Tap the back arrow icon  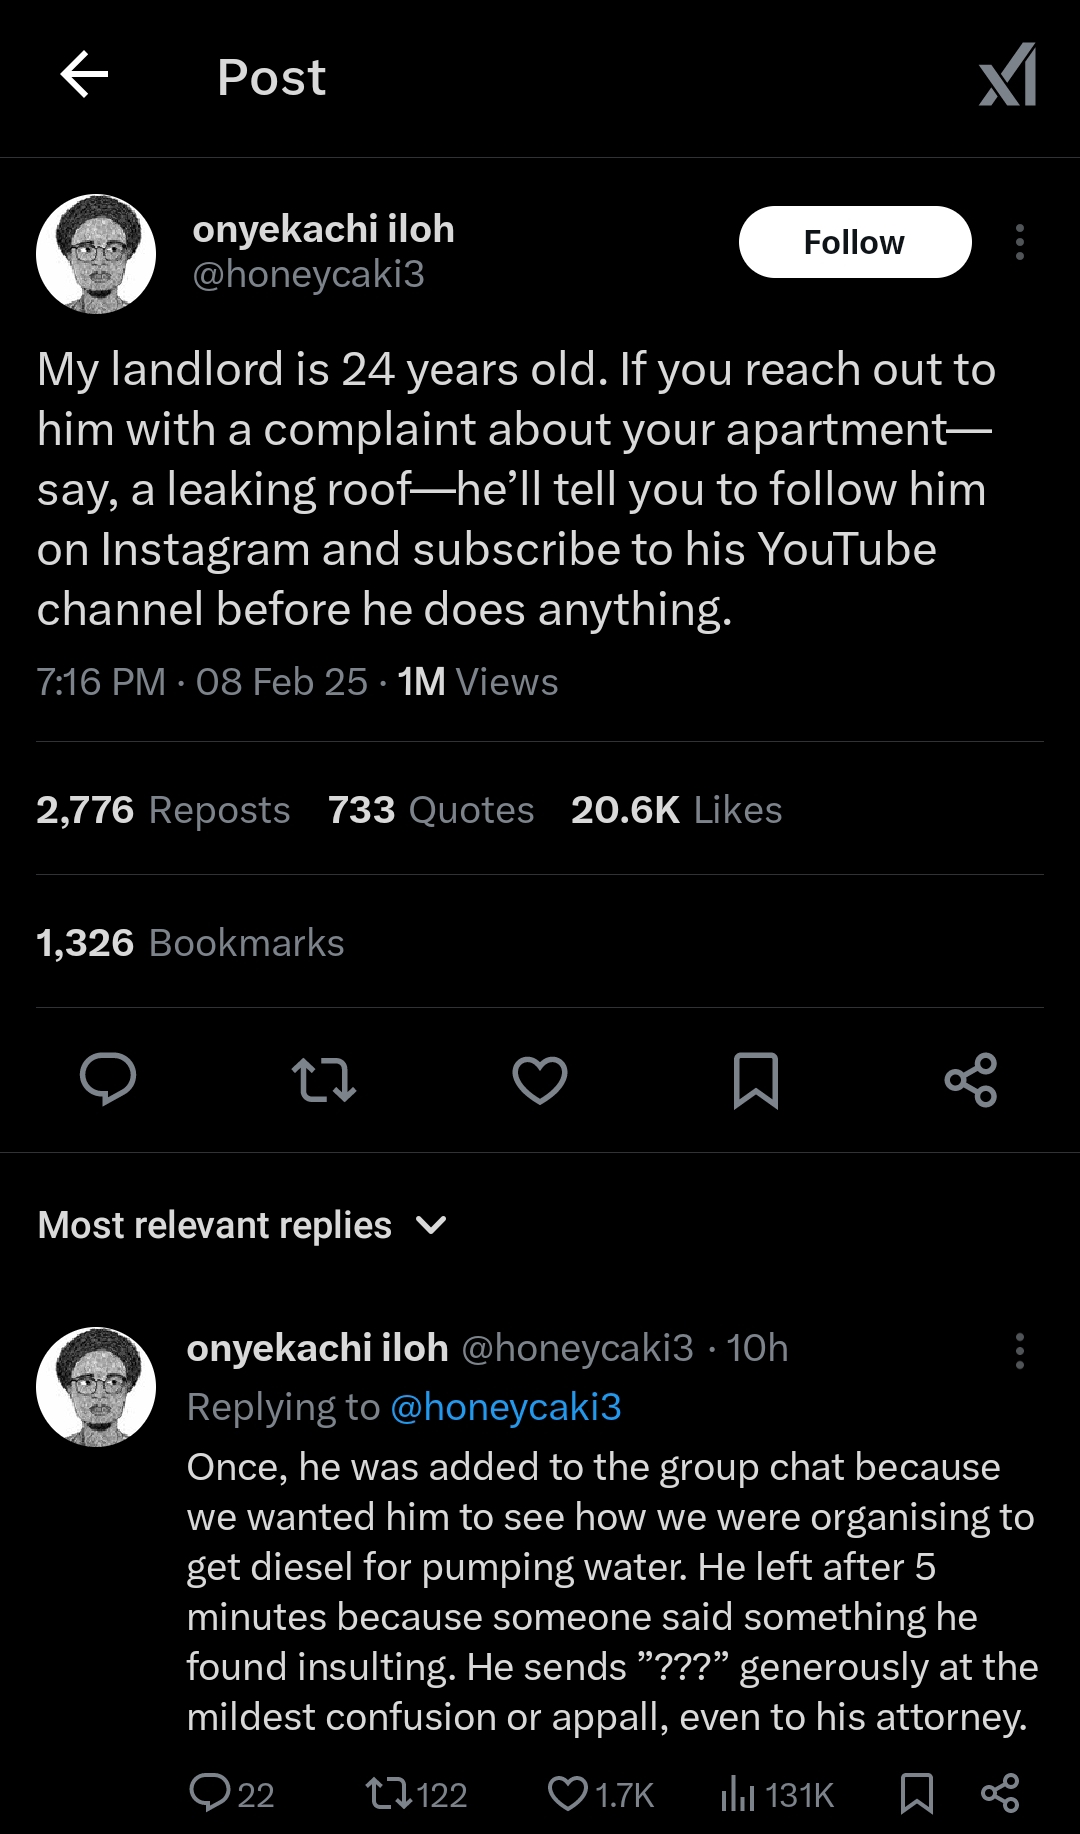point(84,76)
